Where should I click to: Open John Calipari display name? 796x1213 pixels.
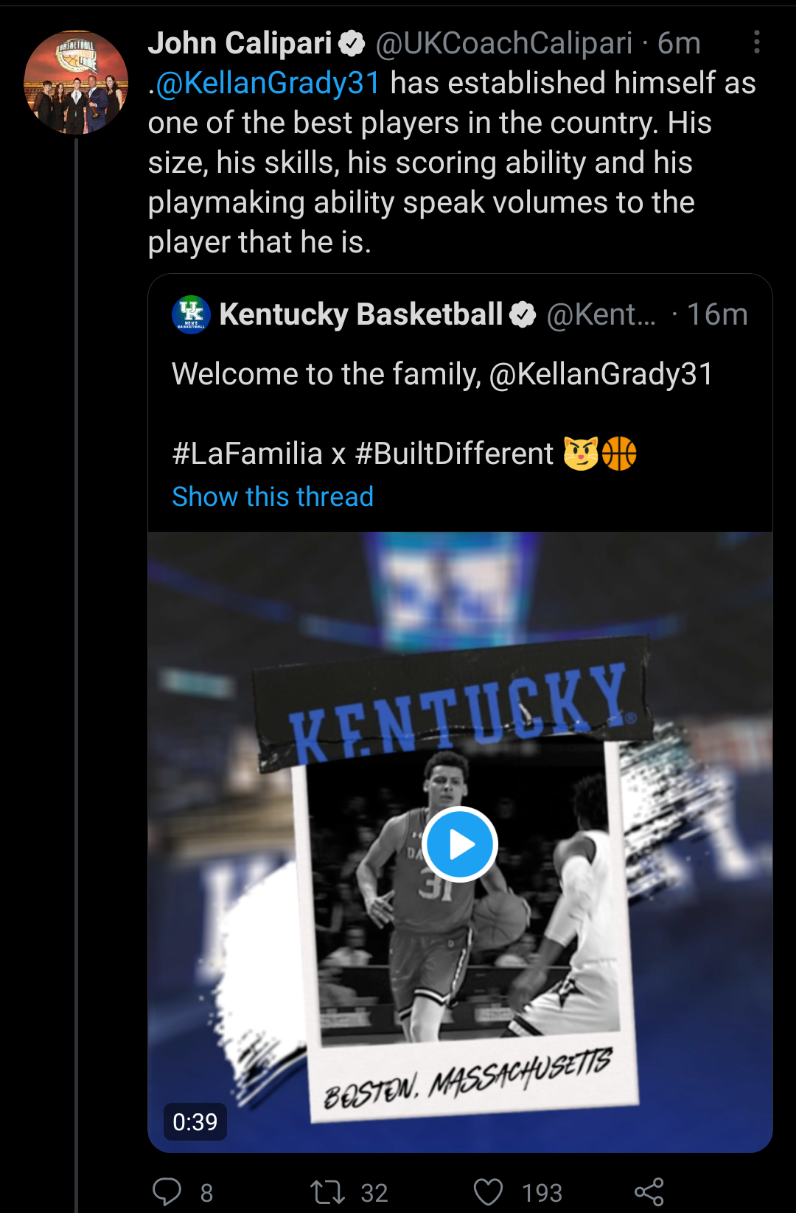coord(239,42)
